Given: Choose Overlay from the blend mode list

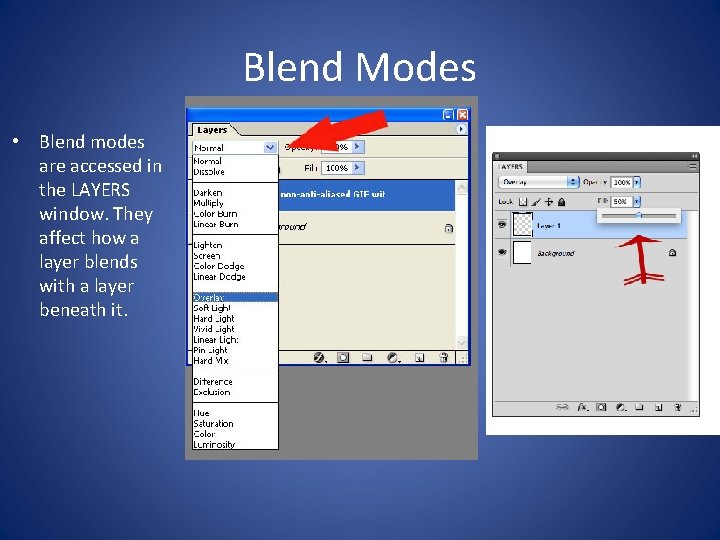Looking at the screenshot, I should [x=235, y=298].
